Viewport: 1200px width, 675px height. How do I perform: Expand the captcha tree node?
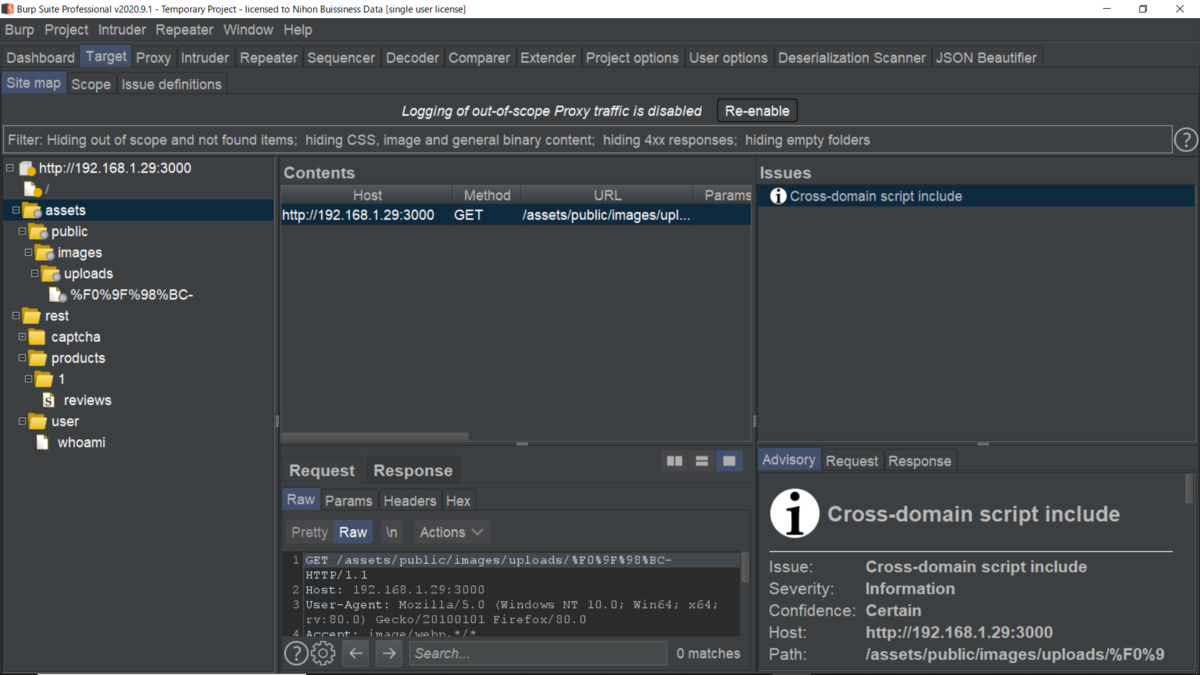(x=22, y=336)
